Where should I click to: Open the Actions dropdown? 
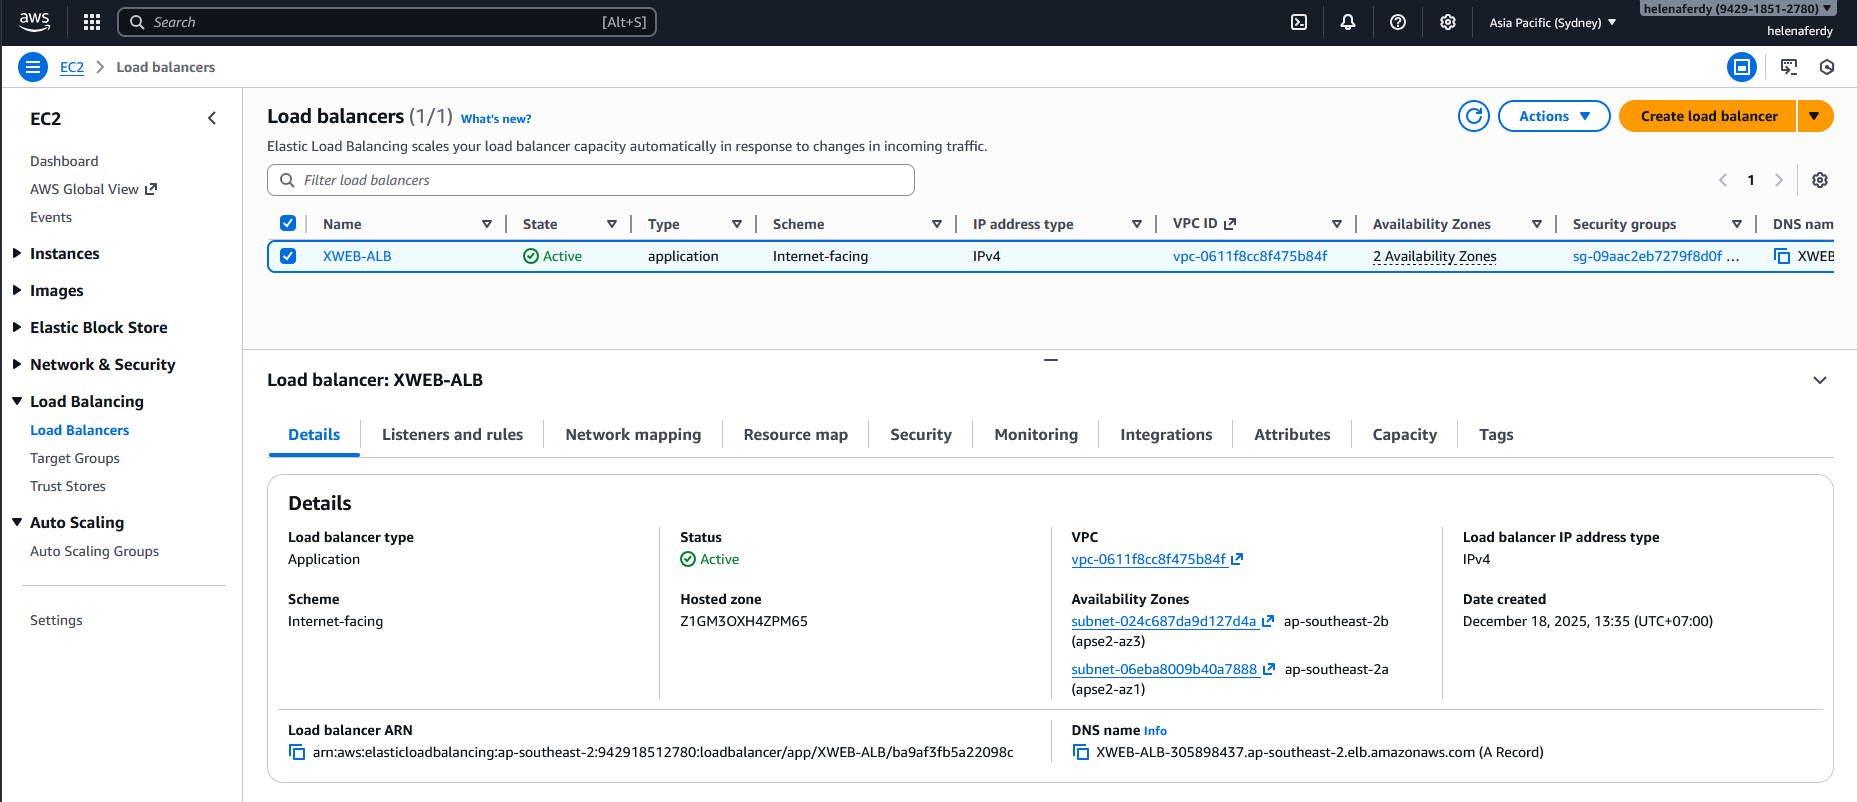[x=1553, y=116]
